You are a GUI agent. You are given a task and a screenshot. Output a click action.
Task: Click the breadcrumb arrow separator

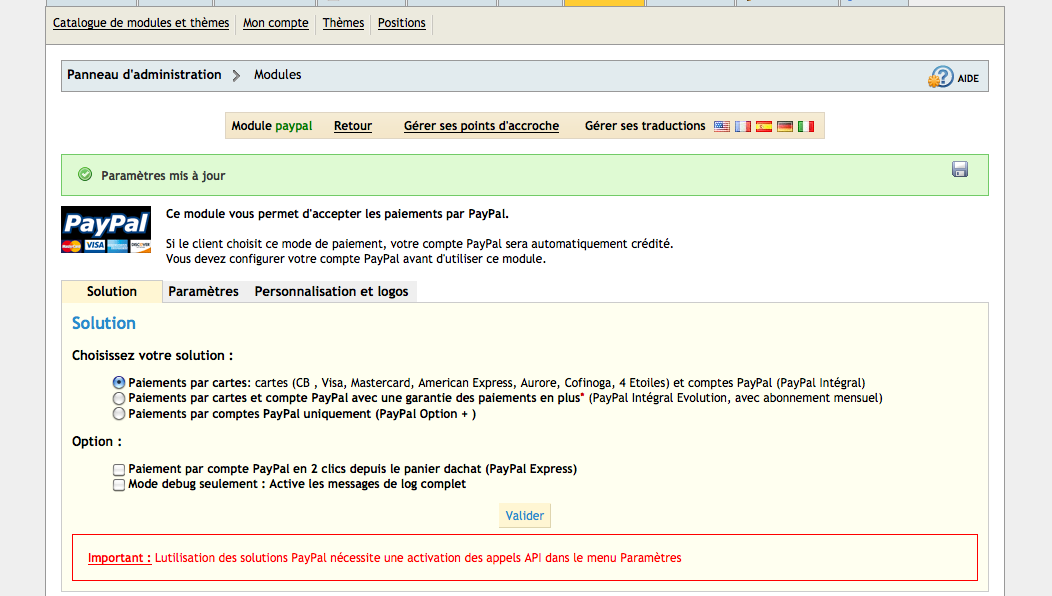coord(236,75)
